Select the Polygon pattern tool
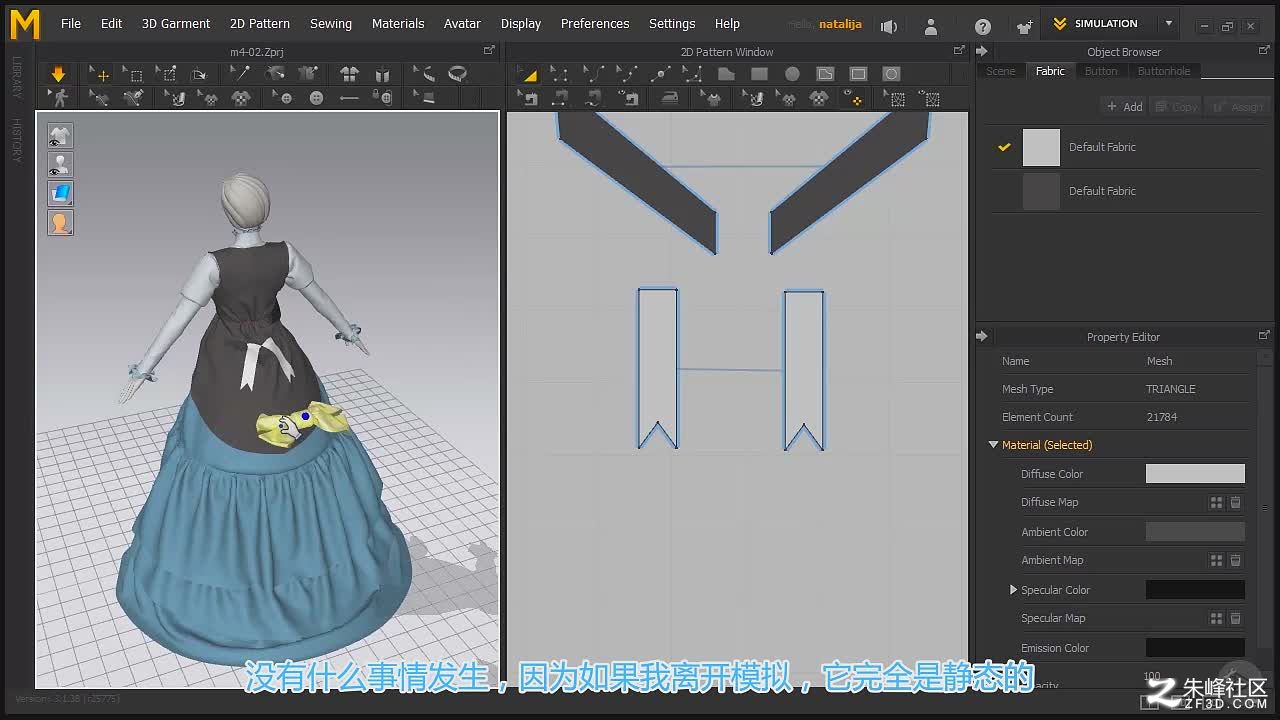Screen dimensions: 1280x720 726,74
